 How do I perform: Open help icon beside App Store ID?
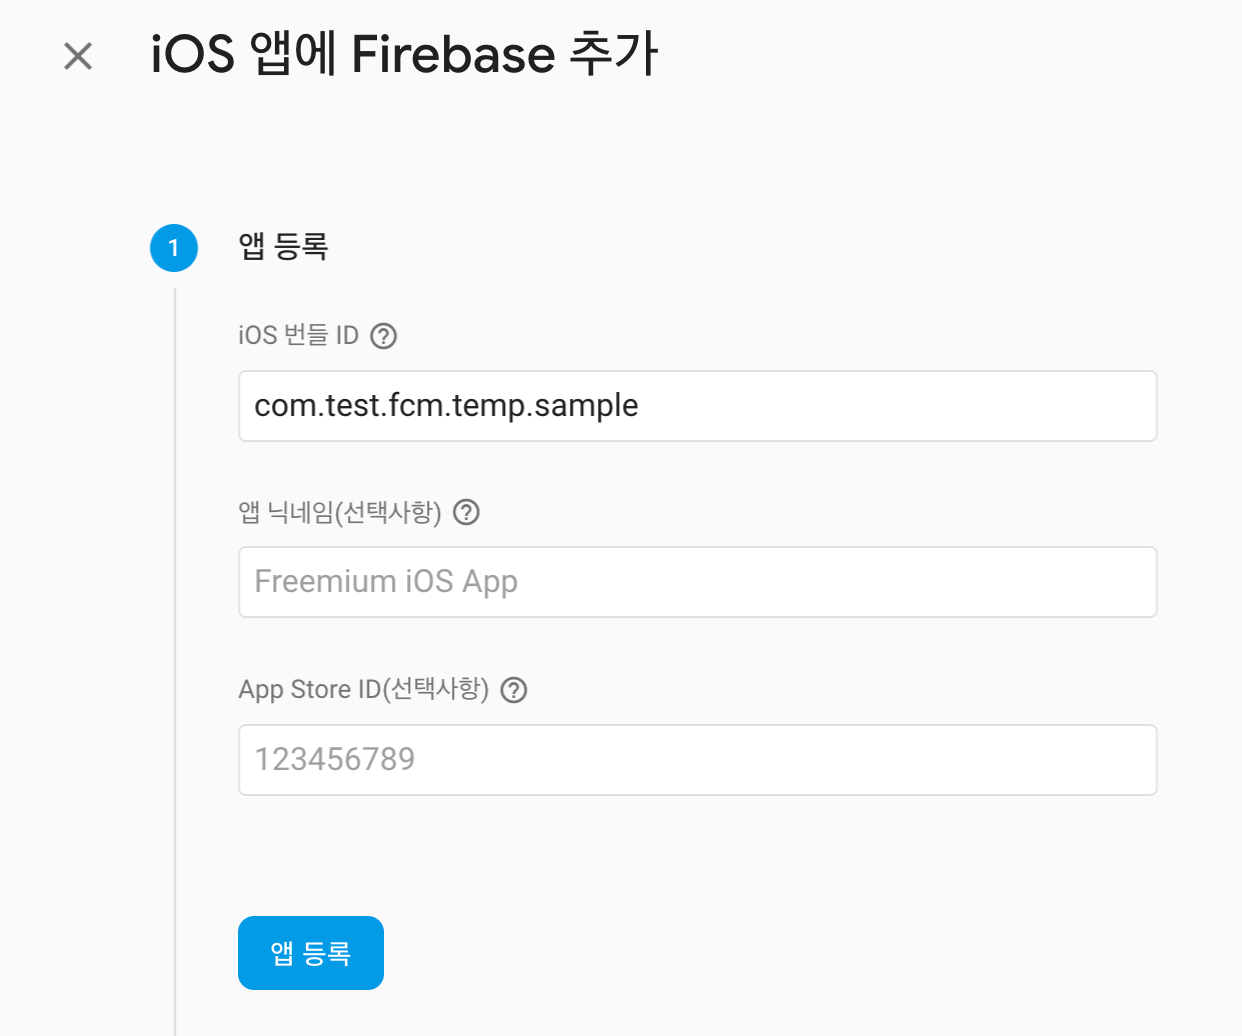(x=514, y=690)
